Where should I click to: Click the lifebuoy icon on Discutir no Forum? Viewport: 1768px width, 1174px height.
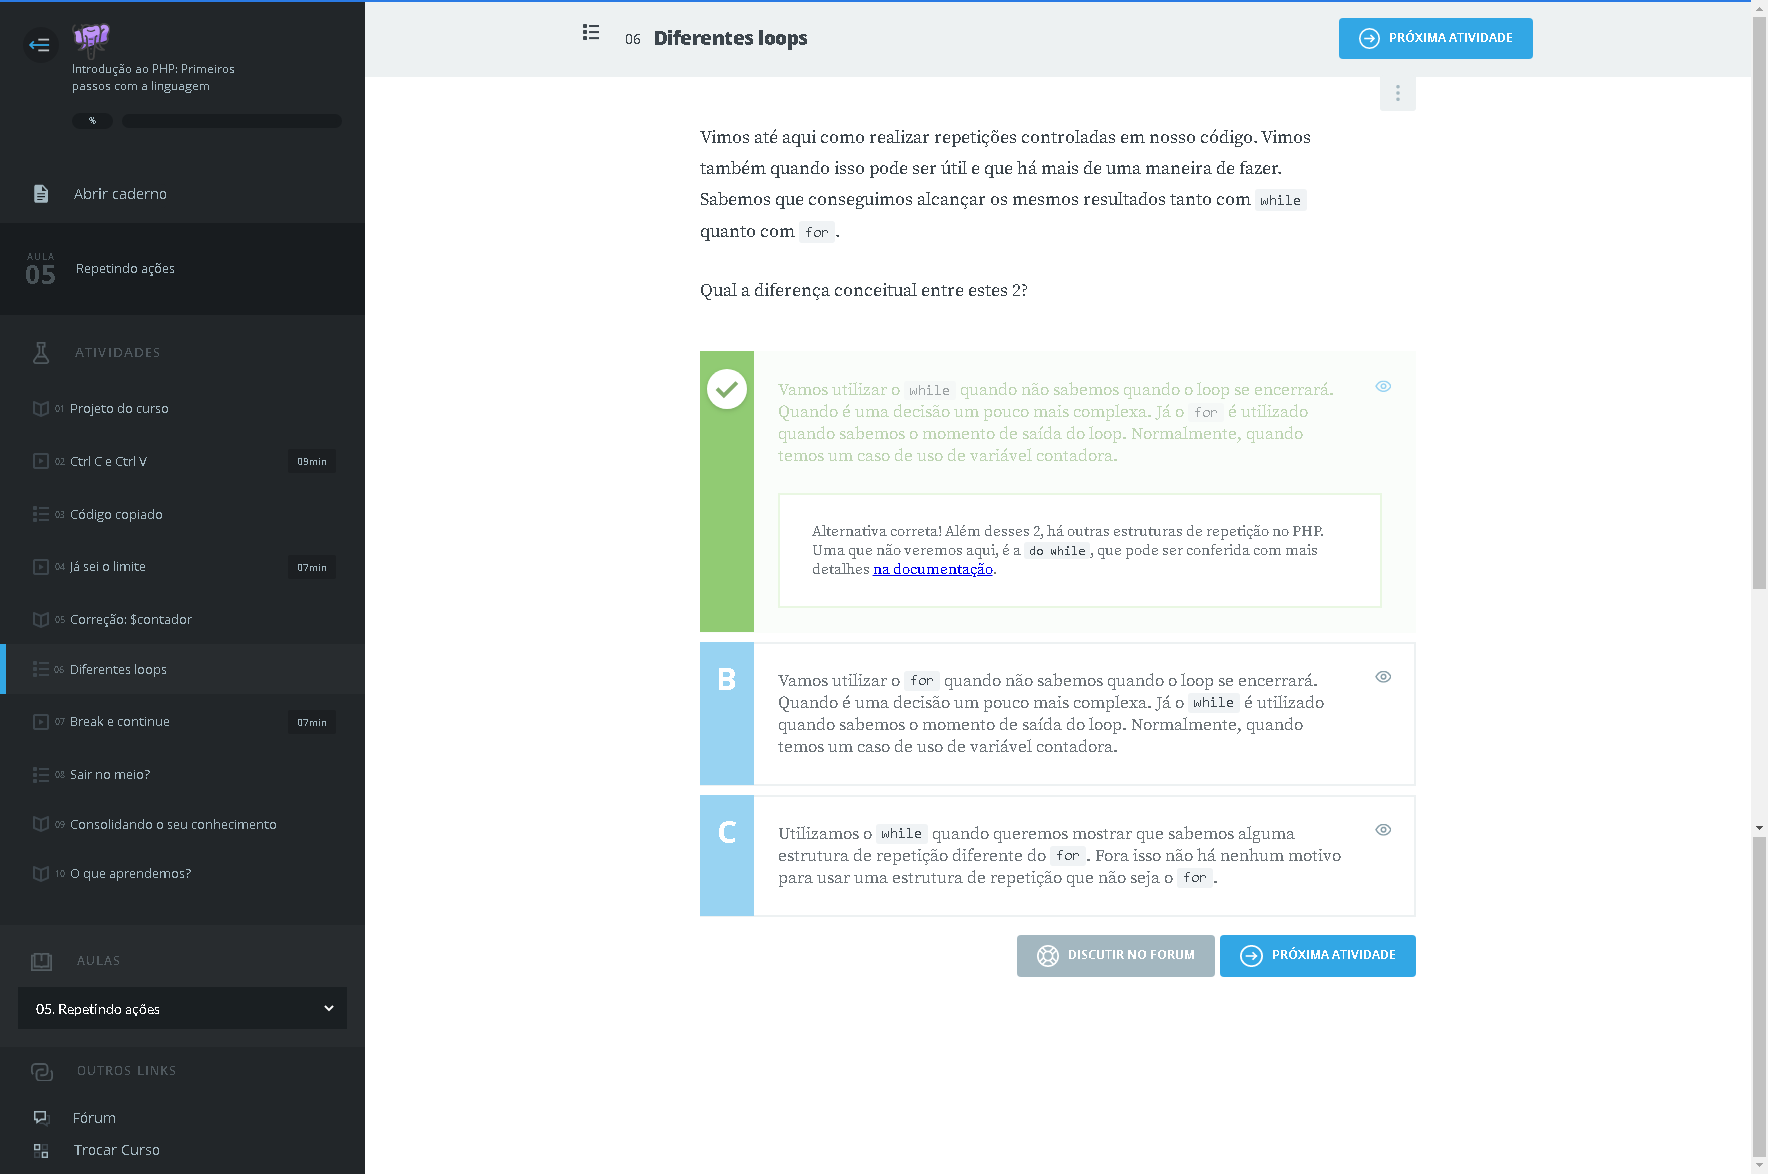coord(1047,956)
